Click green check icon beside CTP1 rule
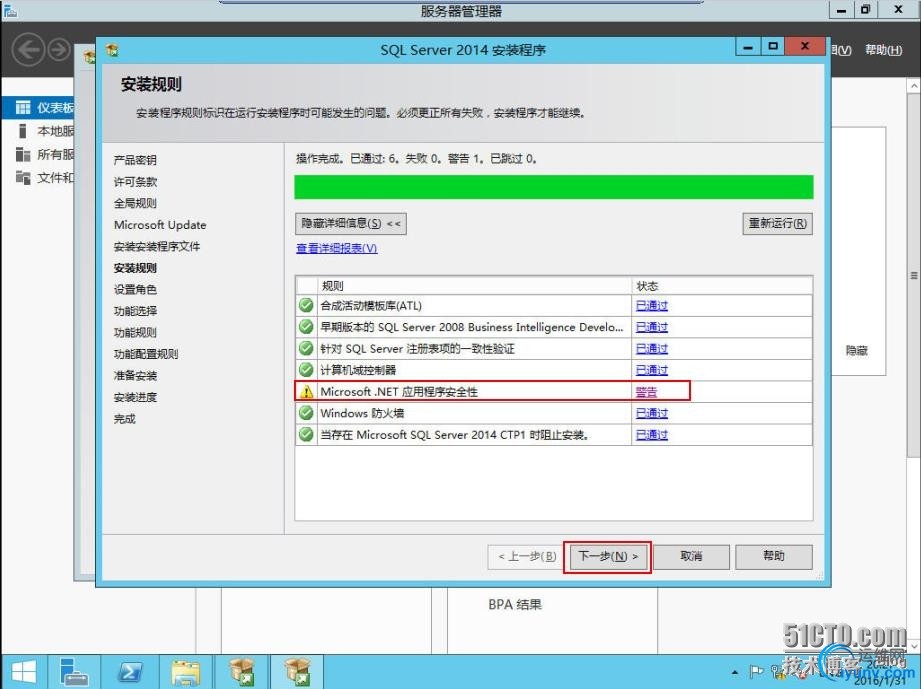This screenshot has width=921, height=689. 306,435
